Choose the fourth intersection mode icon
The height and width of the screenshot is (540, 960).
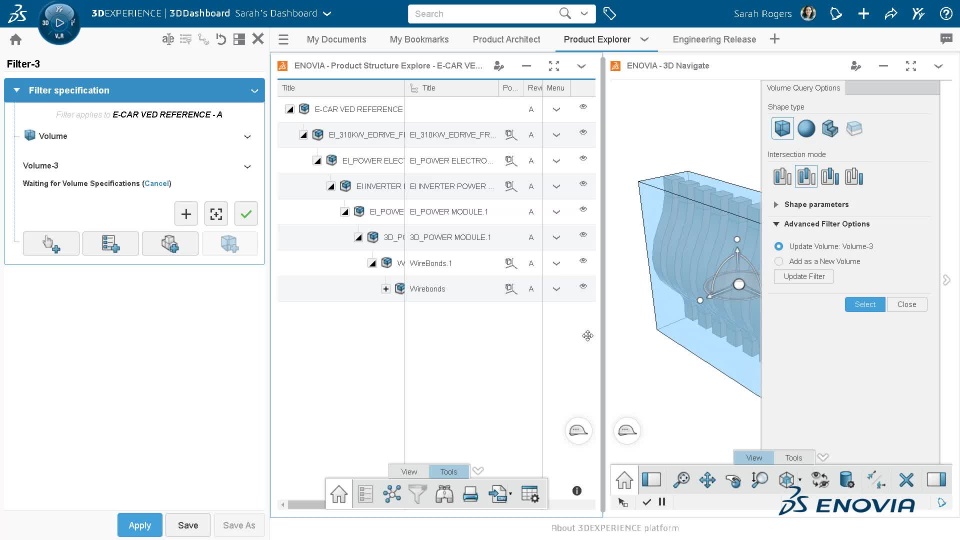click(x=854, y=176)
